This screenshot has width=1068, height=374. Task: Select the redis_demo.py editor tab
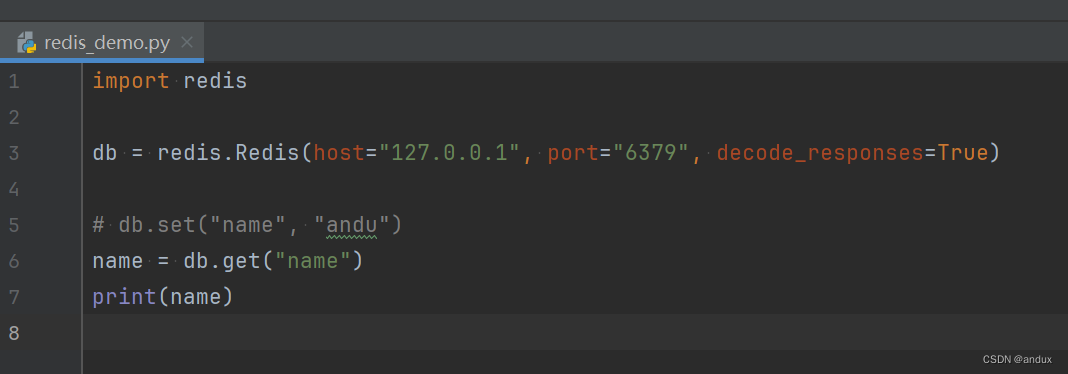(102, 42)
